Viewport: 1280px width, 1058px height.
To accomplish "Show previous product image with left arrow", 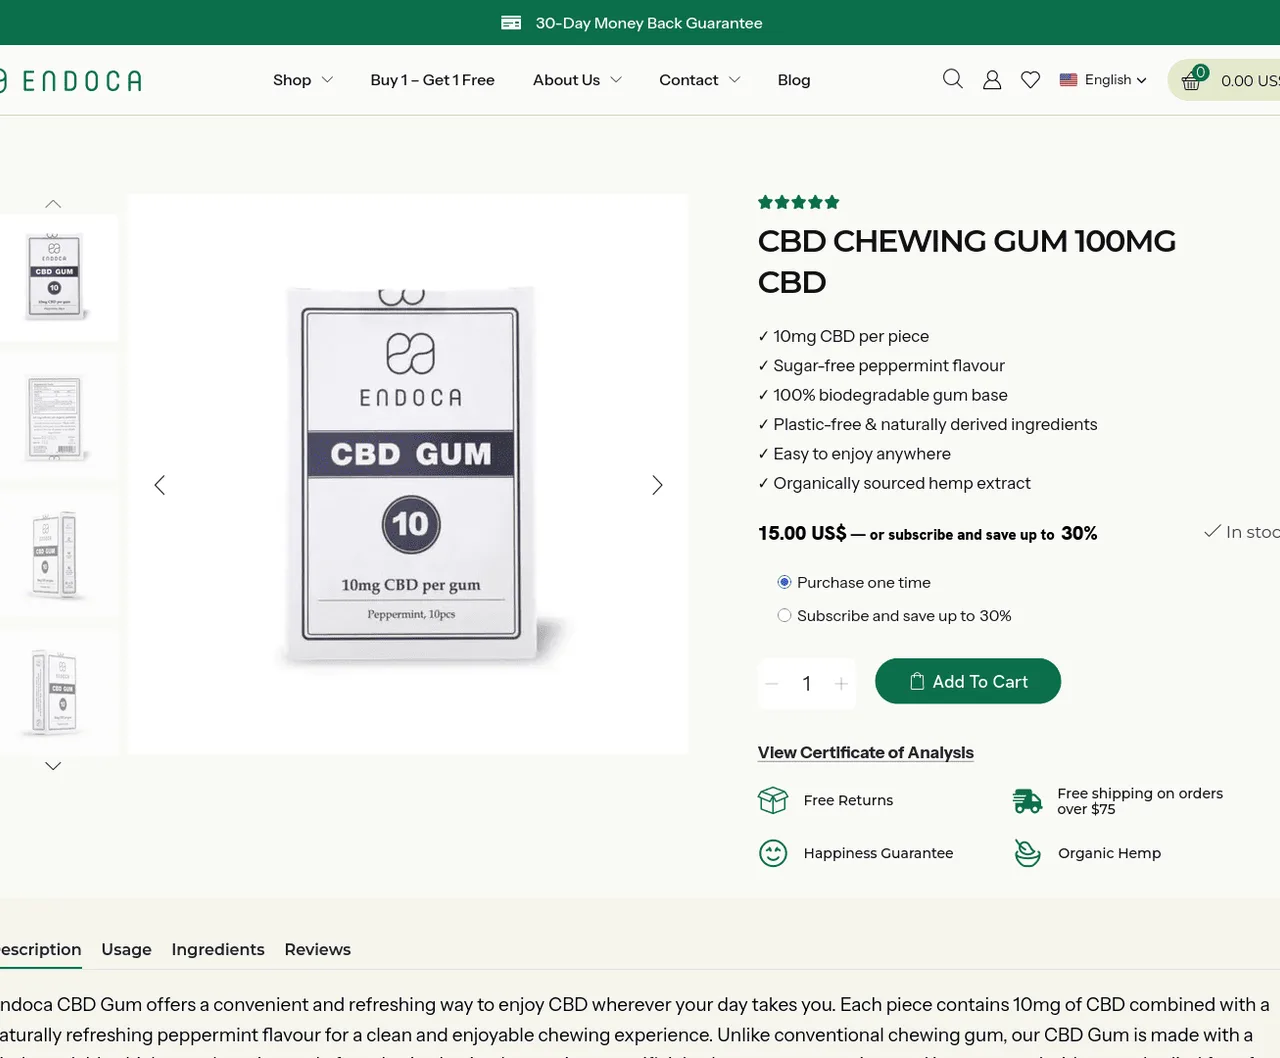I will click(x=159, y=485).
